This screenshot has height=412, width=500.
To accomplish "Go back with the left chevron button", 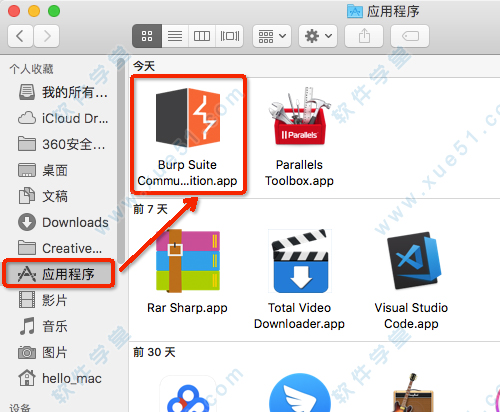I will [x=20, y=36].
